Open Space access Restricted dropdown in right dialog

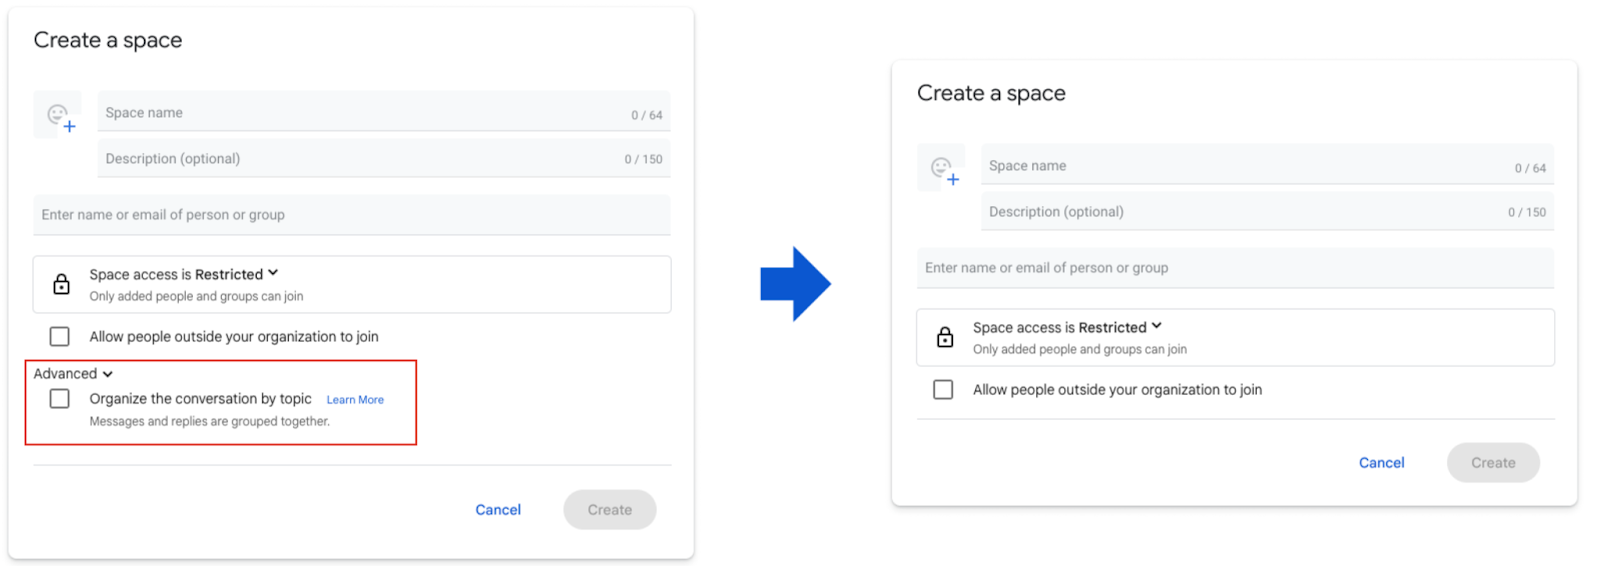tap(1068, 327)
